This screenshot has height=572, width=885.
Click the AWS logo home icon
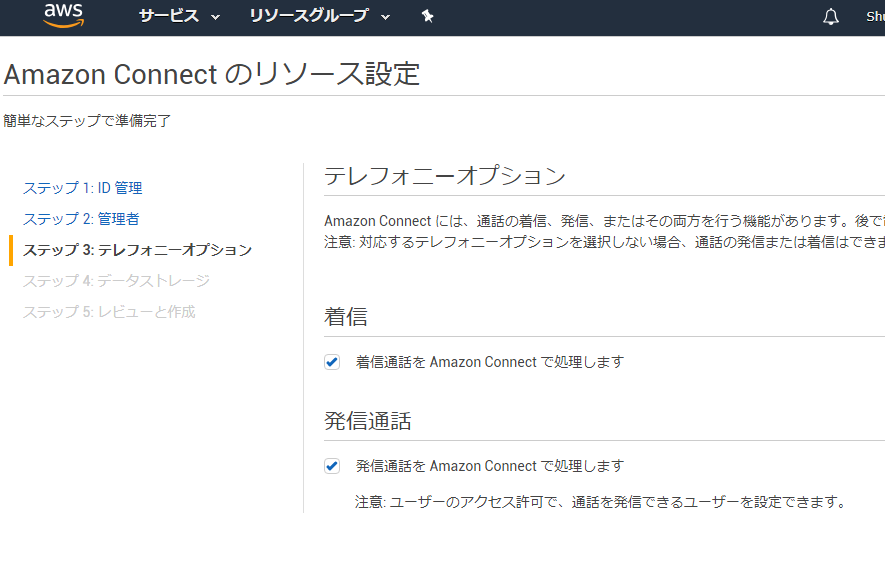(x=64, y=15)
